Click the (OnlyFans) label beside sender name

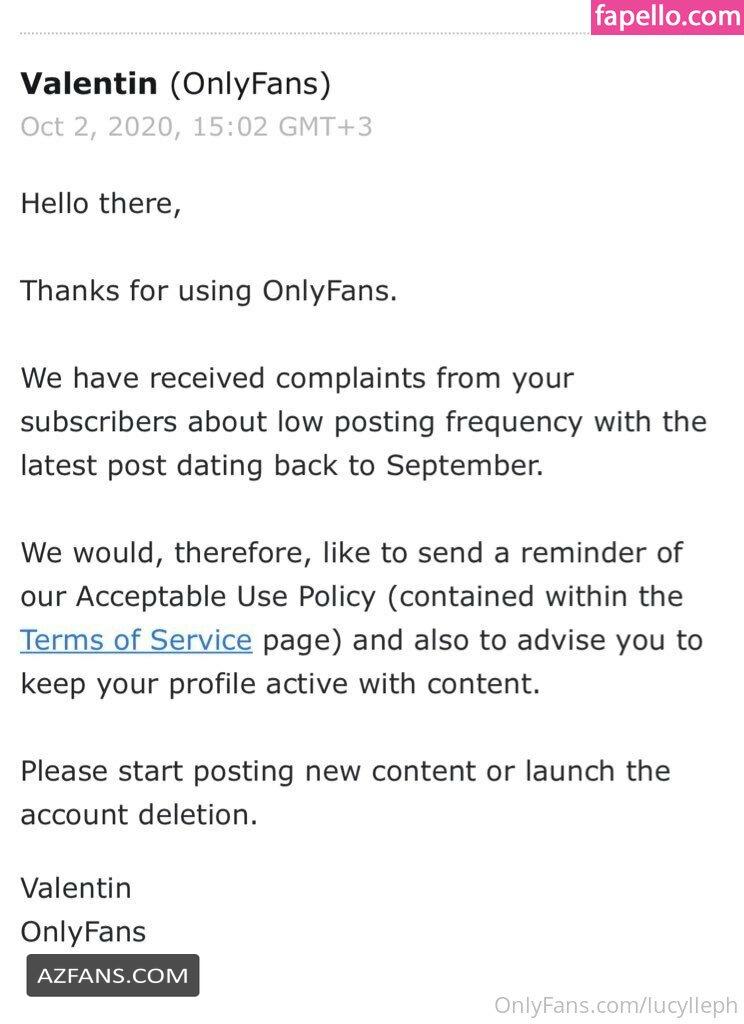click(x=250, y=85)
